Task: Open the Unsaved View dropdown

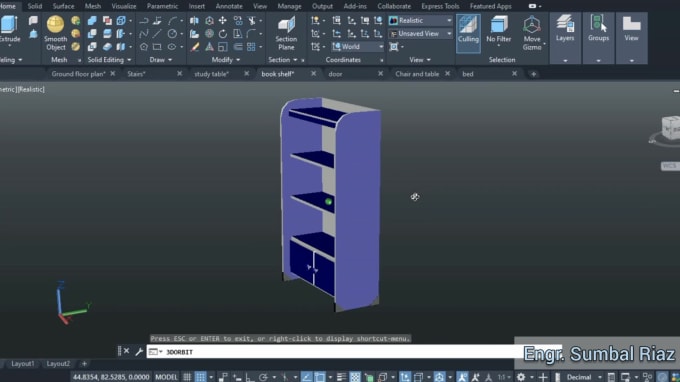Action: coord(420,33)
